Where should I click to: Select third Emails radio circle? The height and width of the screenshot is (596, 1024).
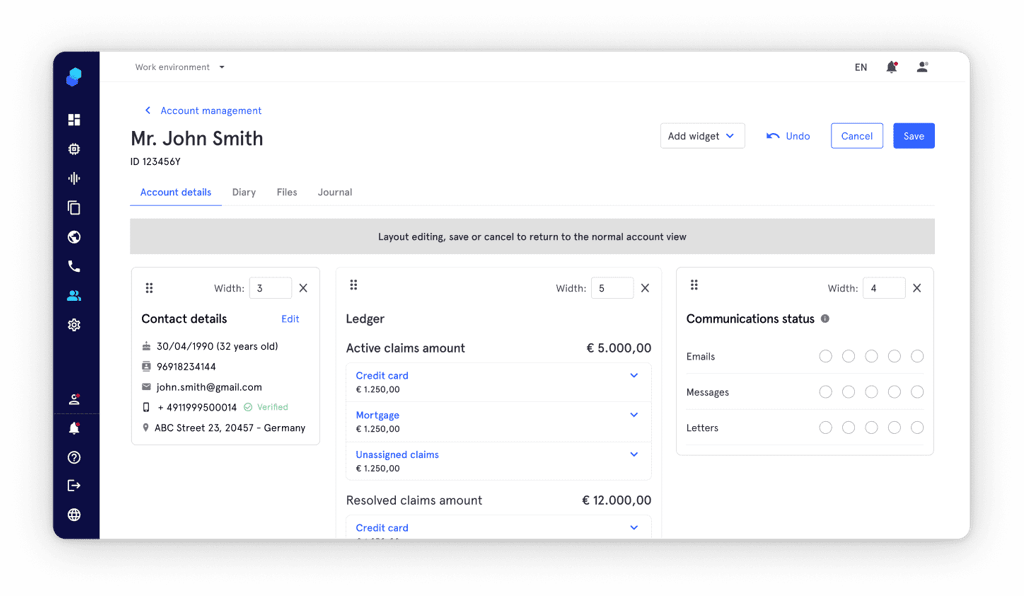click(x=871, y=356)
